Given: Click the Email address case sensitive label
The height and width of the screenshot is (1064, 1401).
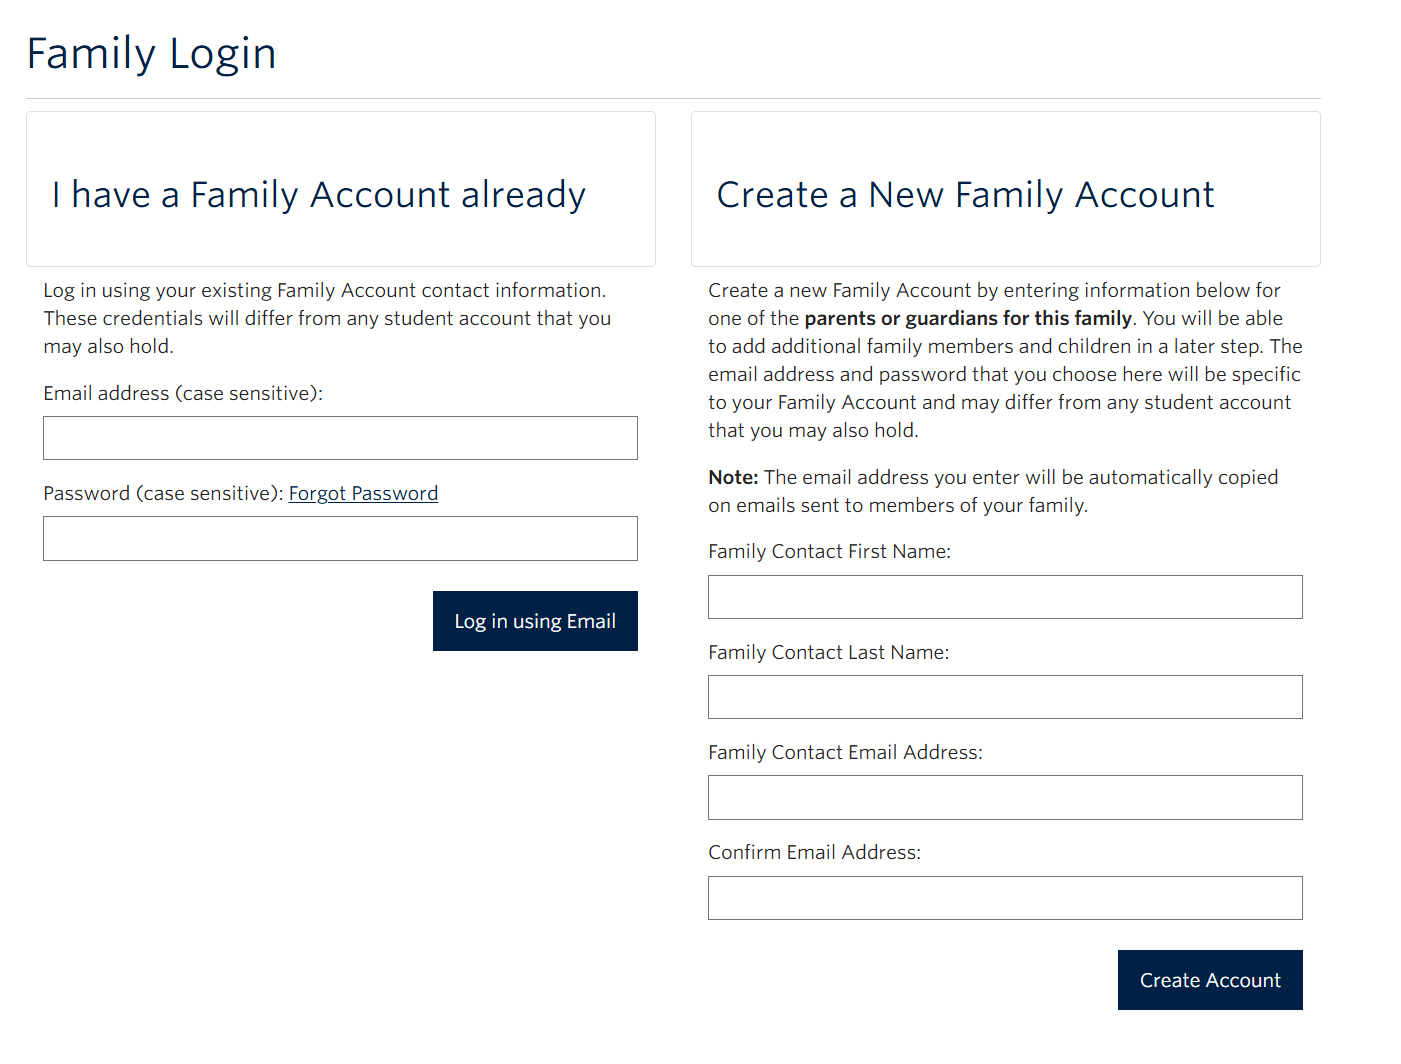Looking at the screenshot, I should (182, 393).
